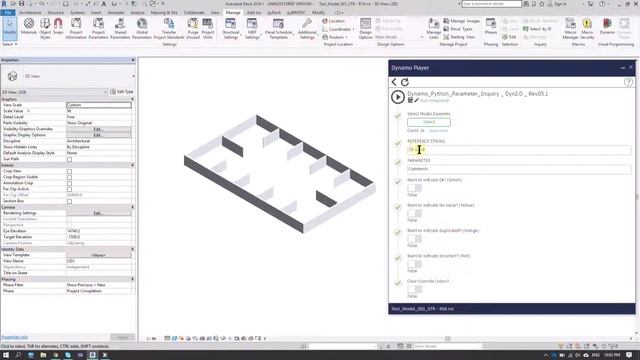Image resolution: width=640 pixels, height=360 pixels.
Task: Expand Additional Settings dropdown
Action: (x=307, y=28)
